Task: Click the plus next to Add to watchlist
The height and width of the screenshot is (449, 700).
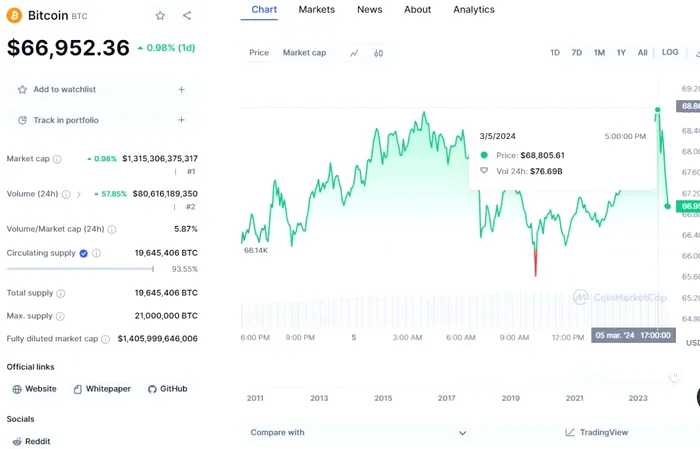Action: pos(181,90)
